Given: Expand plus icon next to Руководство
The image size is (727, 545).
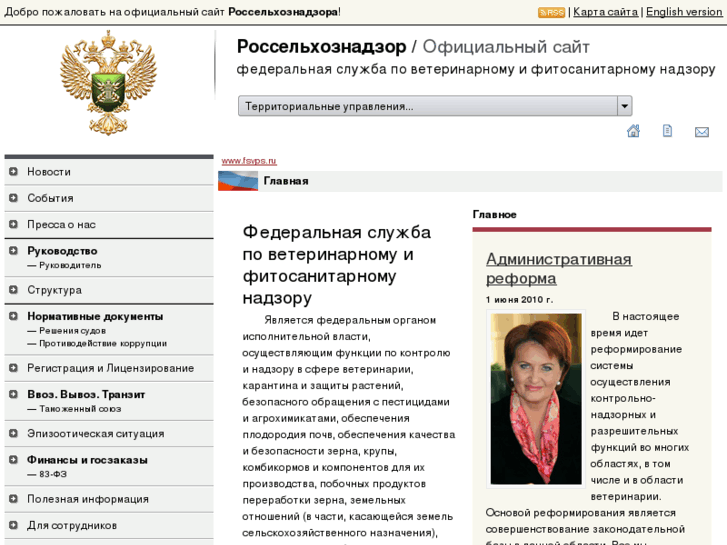Looking at the screenshot, I should [x=13, y=250].
